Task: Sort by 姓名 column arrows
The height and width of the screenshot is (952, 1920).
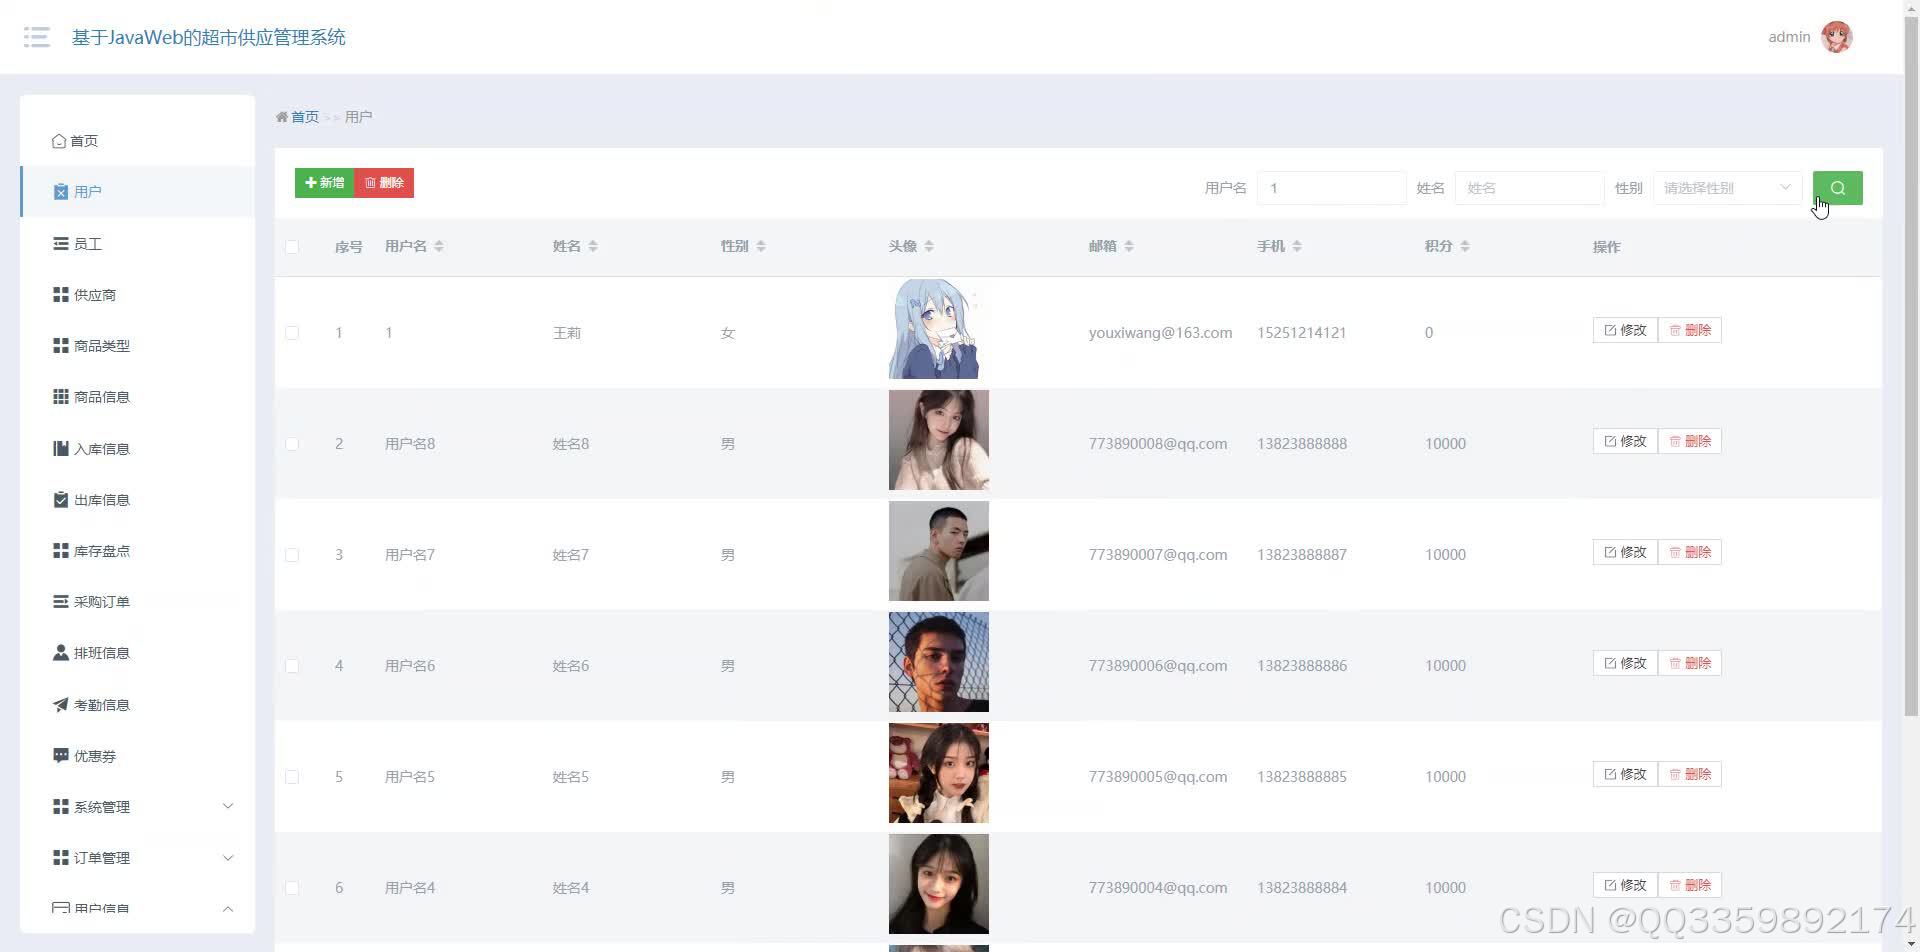Action: [593, 246]
